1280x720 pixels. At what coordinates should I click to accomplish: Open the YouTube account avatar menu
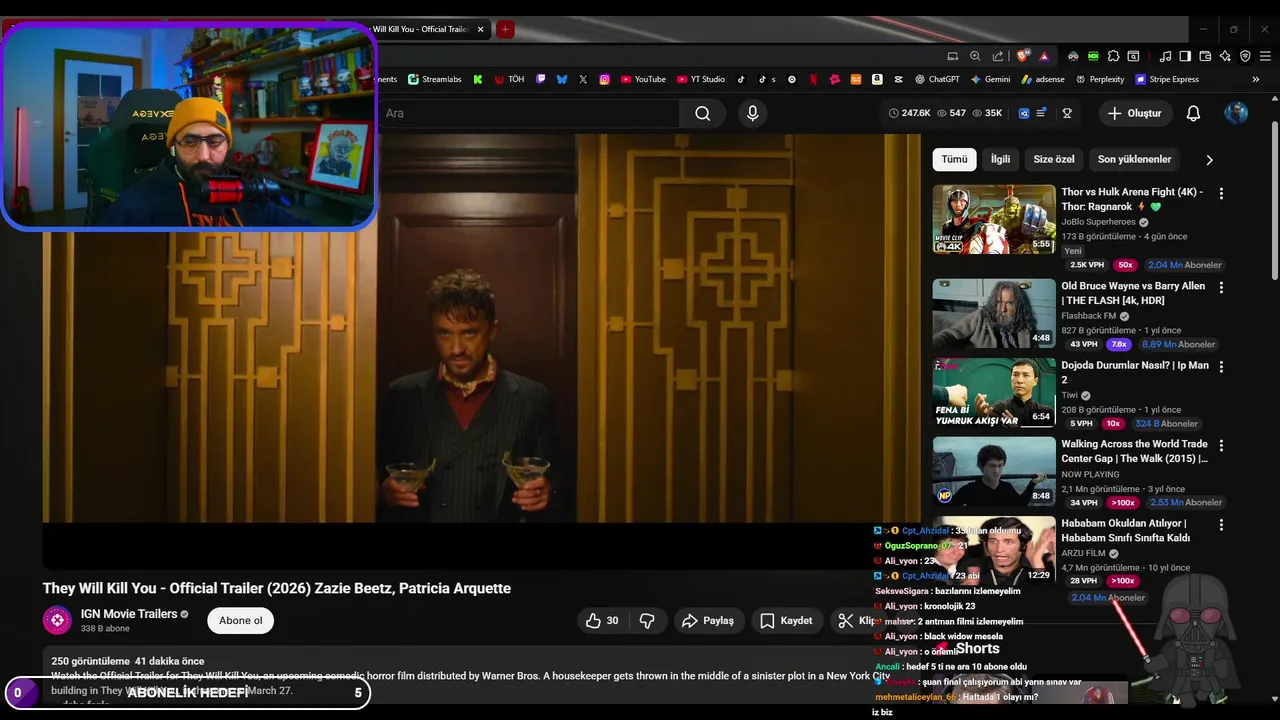[1236, 113]
